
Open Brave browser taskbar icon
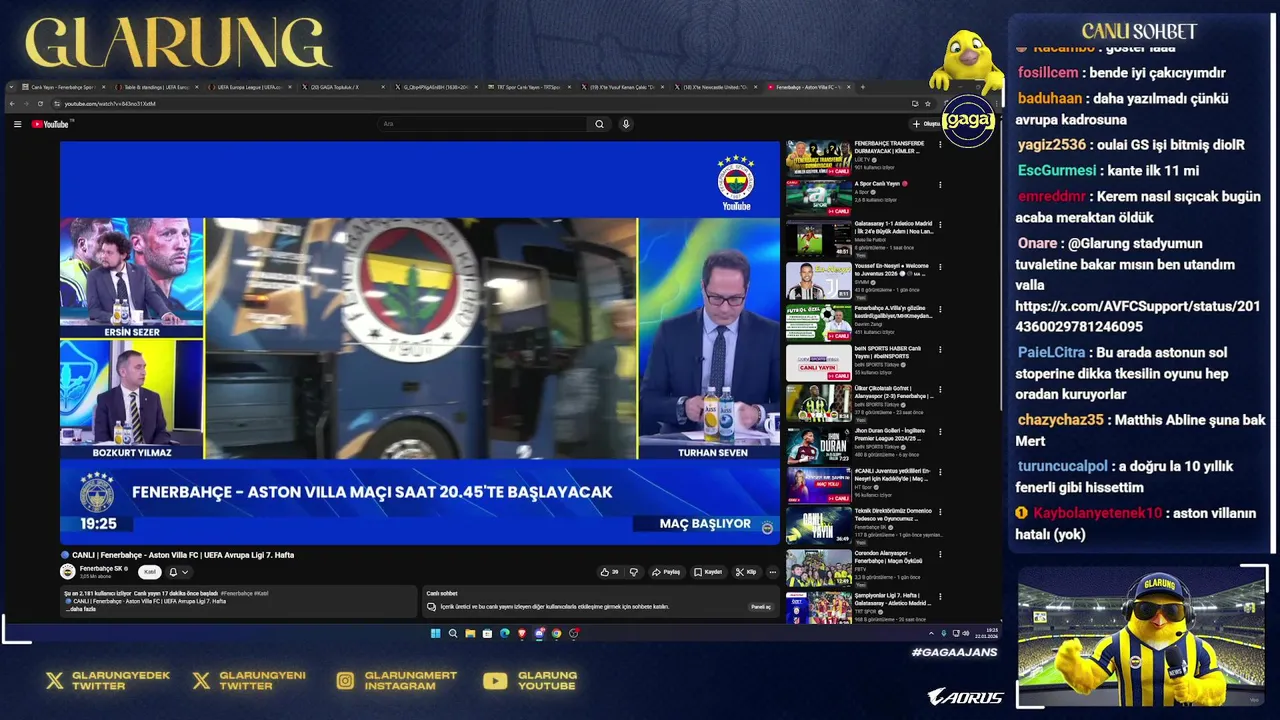[522, 633]
